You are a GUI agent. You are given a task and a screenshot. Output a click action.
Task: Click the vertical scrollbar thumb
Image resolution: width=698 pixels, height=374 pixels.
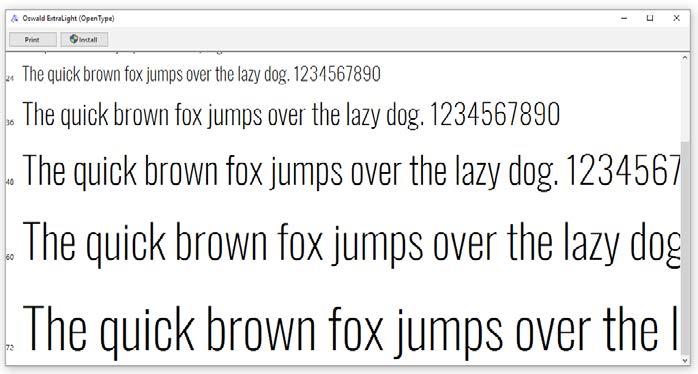click(685, 247)
